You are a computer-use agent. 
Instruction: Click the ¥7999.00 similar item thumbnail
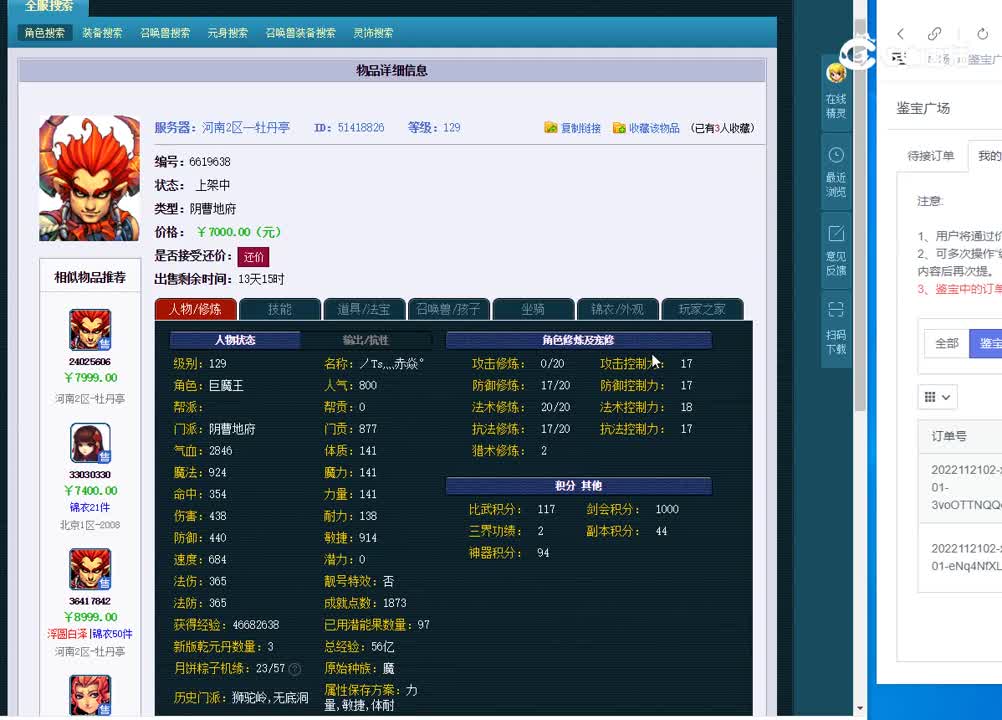point(89,331)
